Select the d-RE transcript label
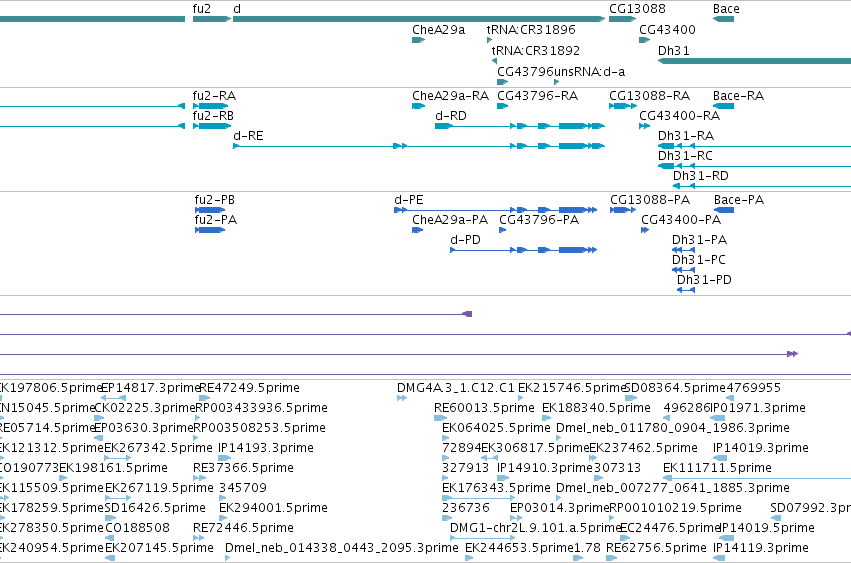 (x=248, y=136)
